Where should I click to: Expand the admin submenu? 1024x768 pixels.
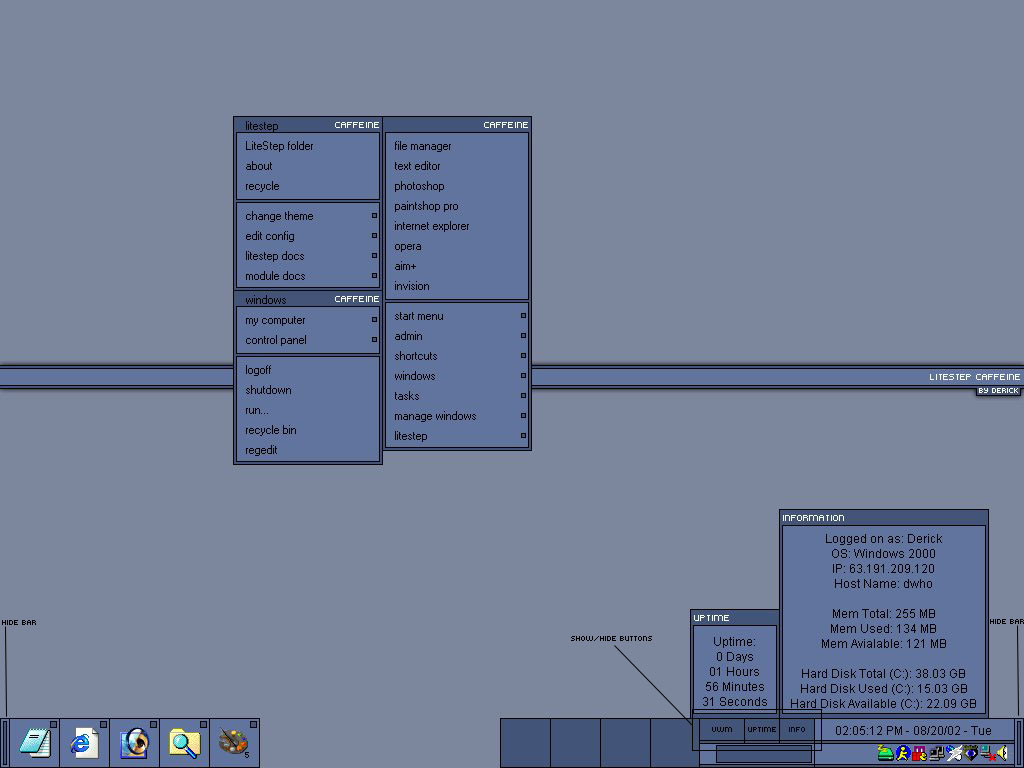[456, 336]
